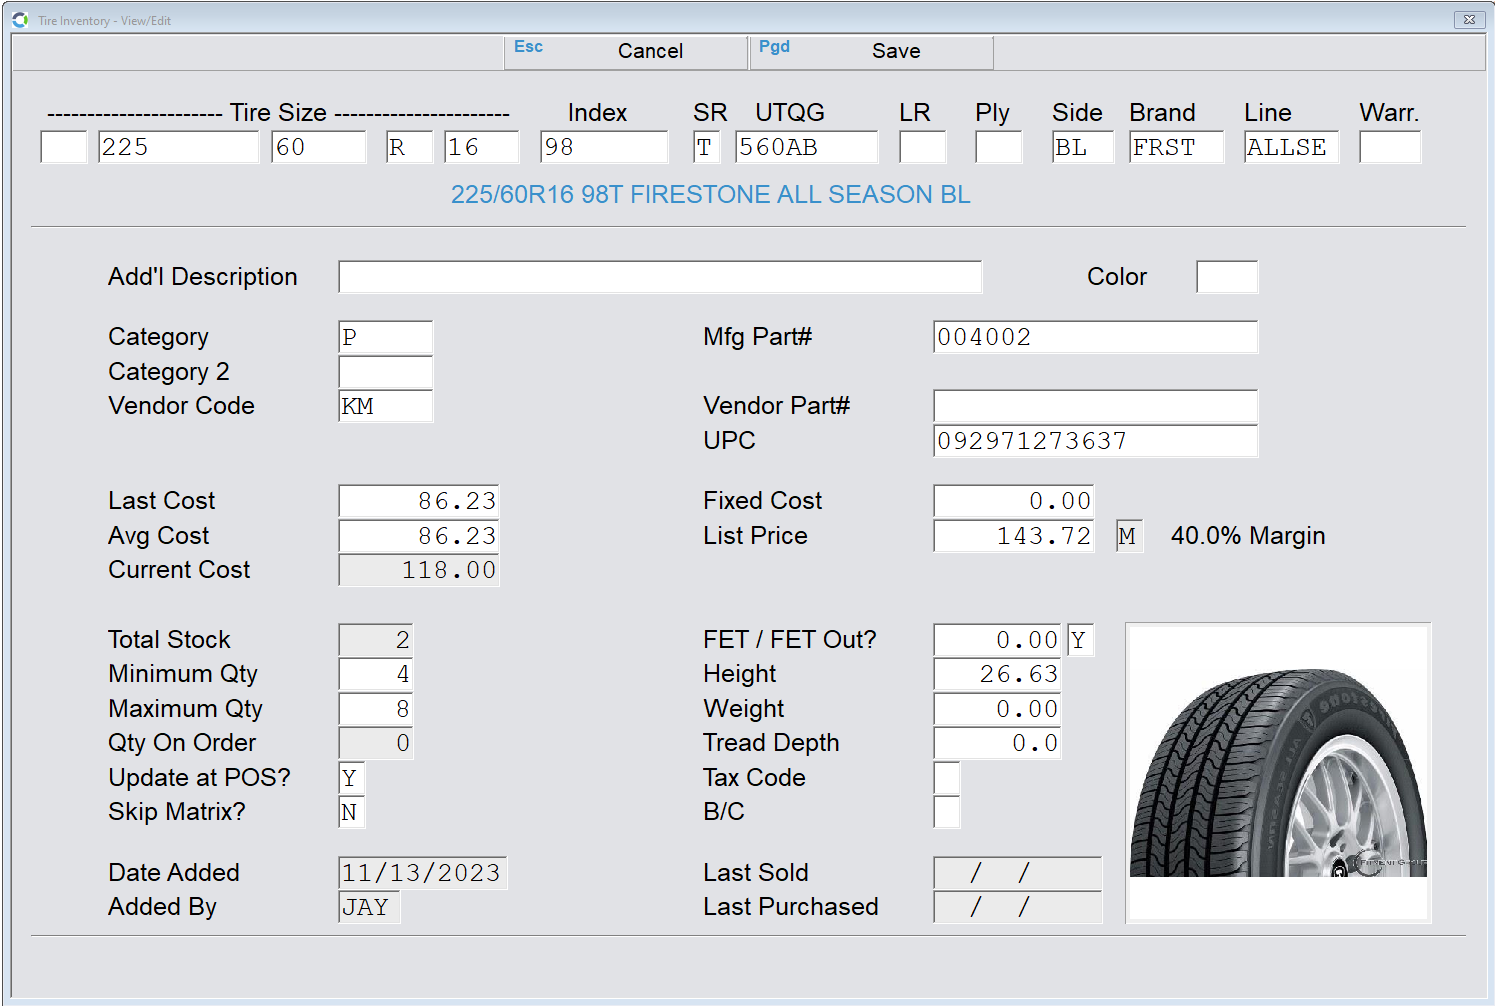The image size is (1498, 1008).
Task: Click the Qty On Order field
Action: coord(376,743)
